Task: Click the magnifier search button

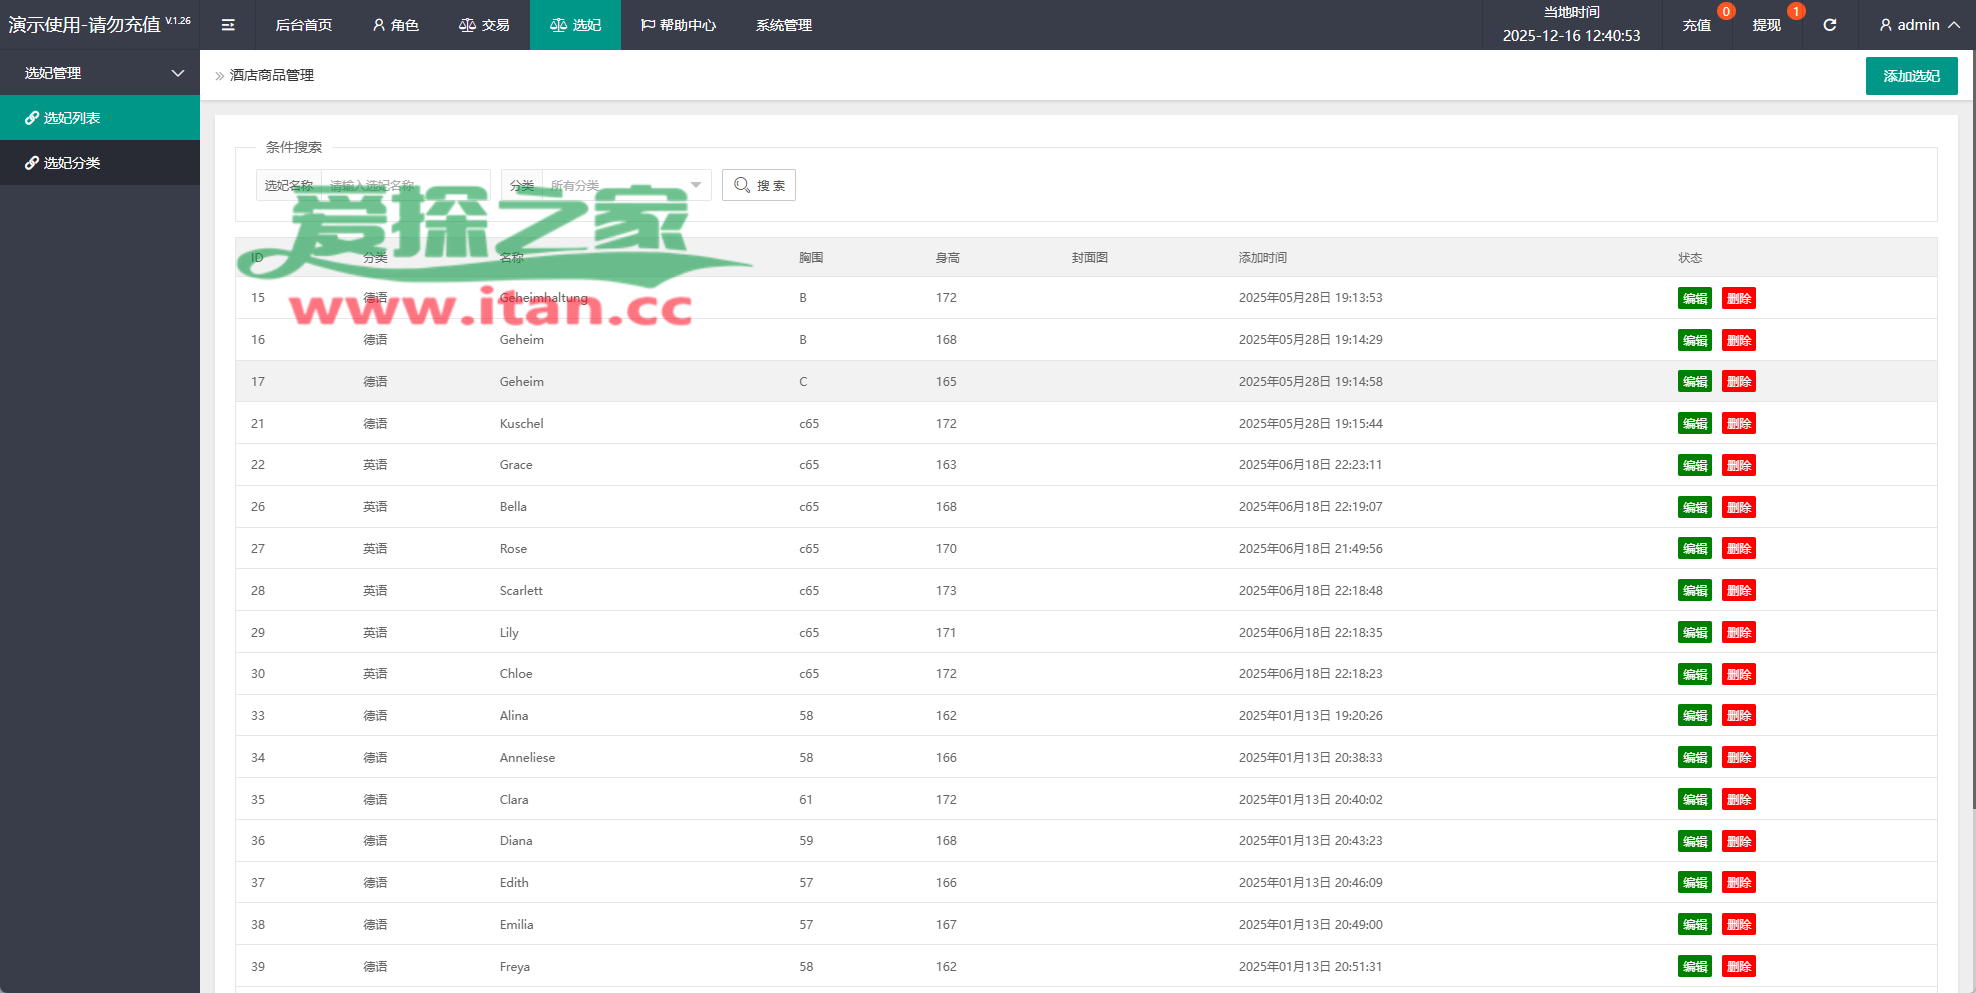Action: [x=758, y=185]
